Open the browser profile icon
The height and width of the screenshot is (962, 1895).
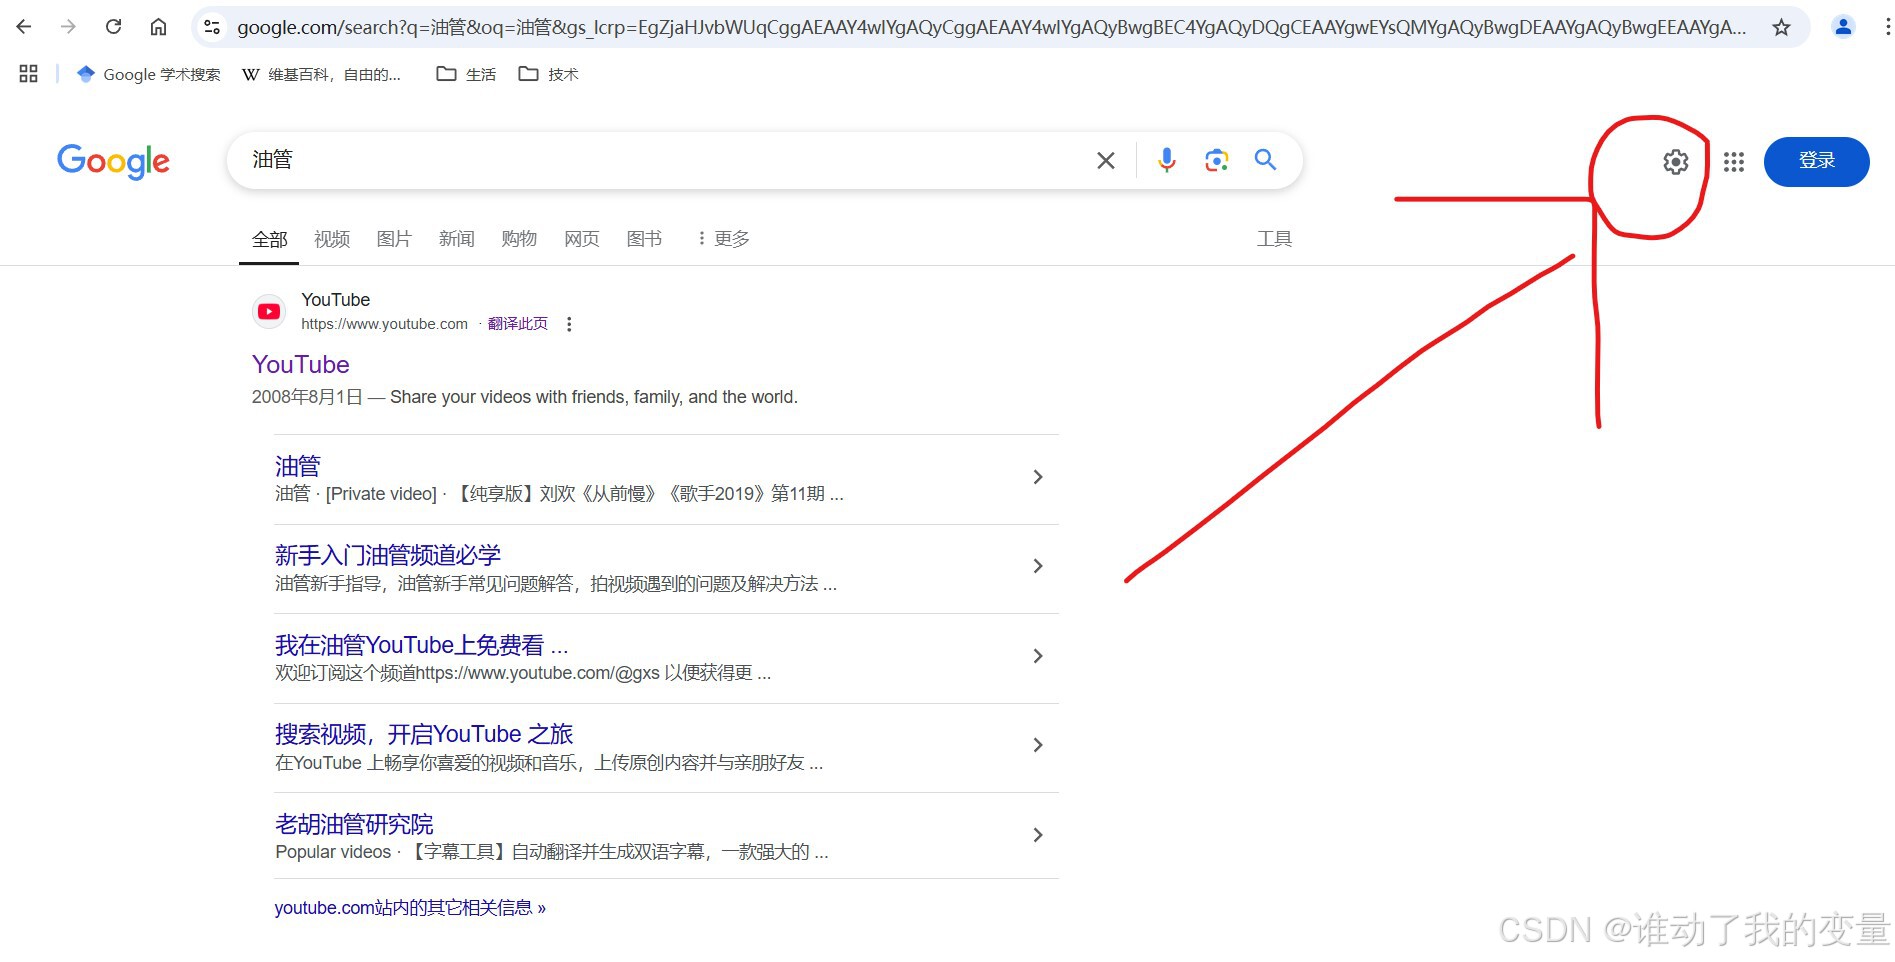click(x=1843, y=27)
